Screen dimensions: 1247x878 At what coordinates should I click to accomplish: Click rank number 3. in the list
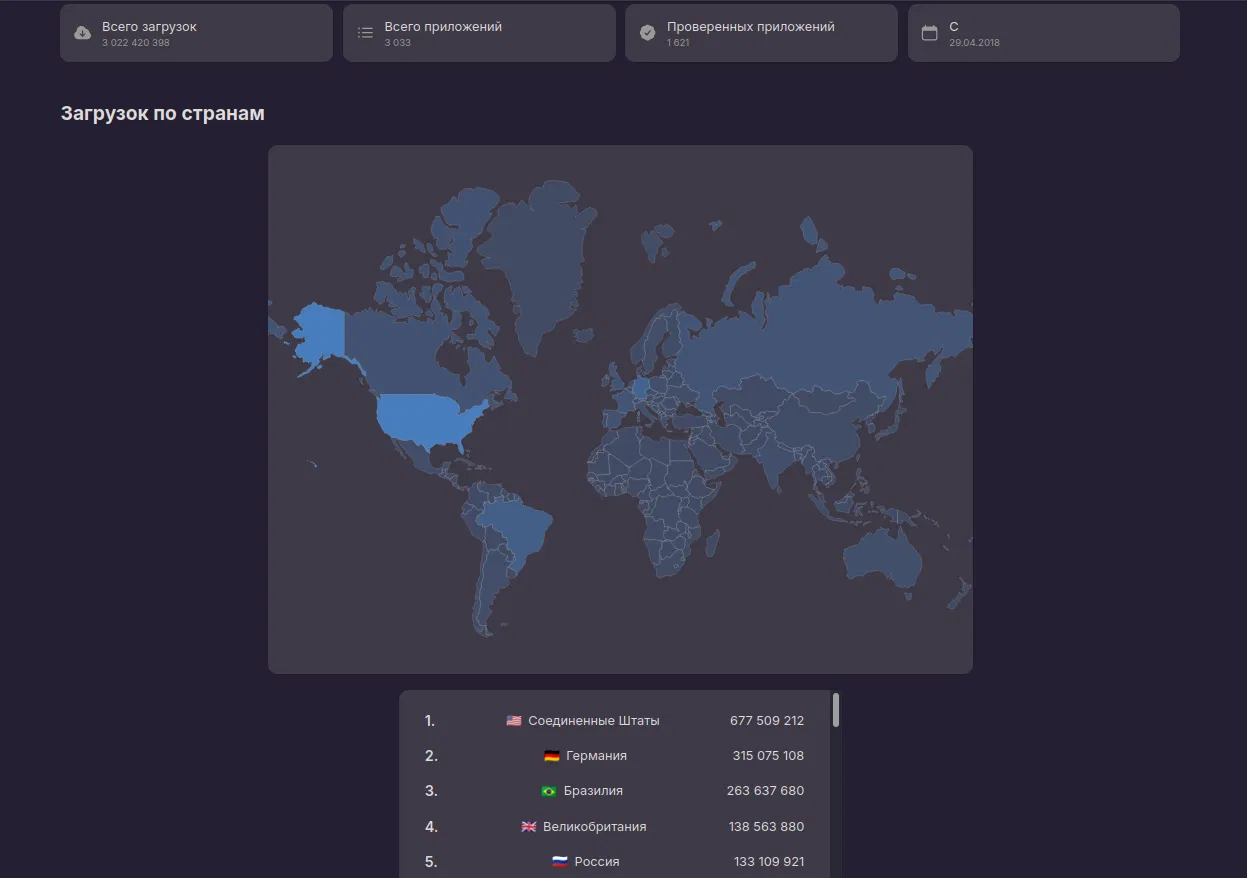(431, 791)
